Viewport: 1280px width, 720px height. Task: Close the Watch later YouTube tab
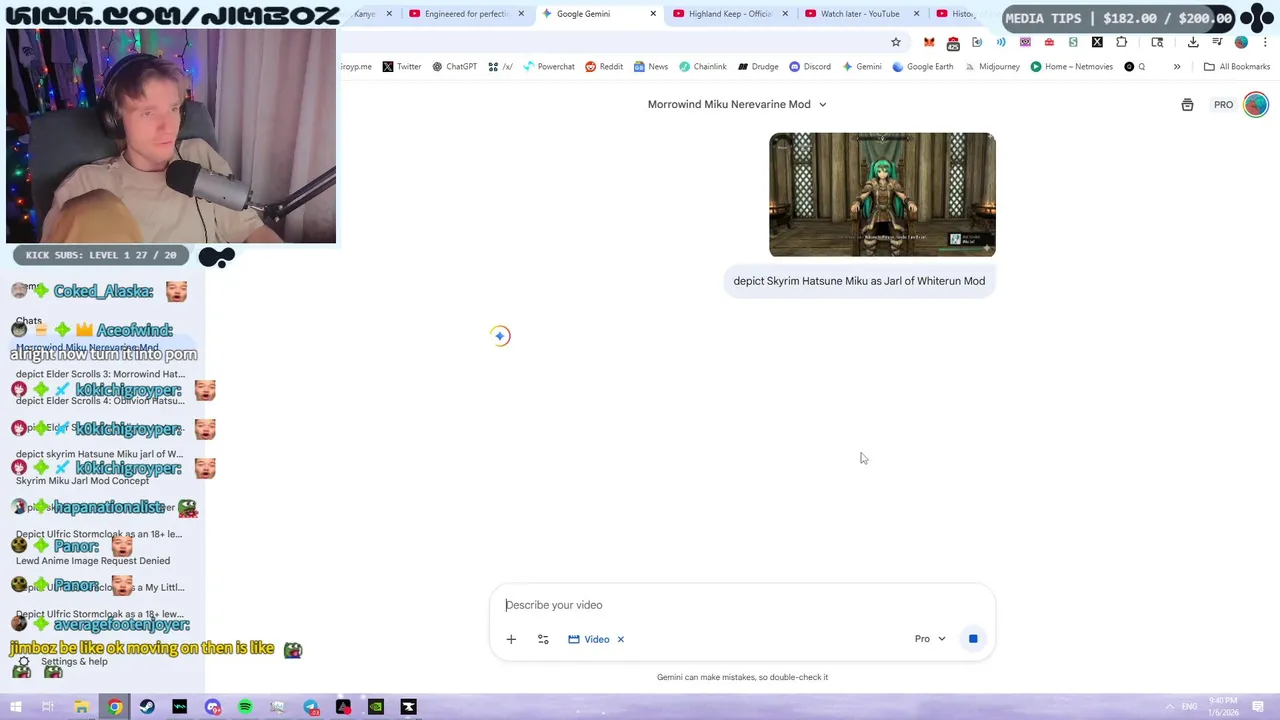pos(917,14)
